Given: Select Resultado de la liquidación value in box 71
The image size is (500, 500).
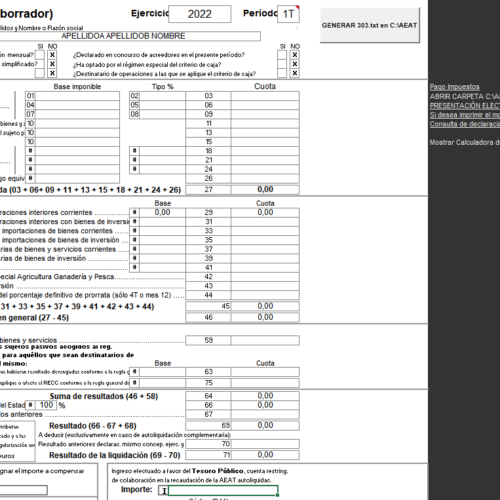Looking at the screenshot, I should tap(265, 455).
